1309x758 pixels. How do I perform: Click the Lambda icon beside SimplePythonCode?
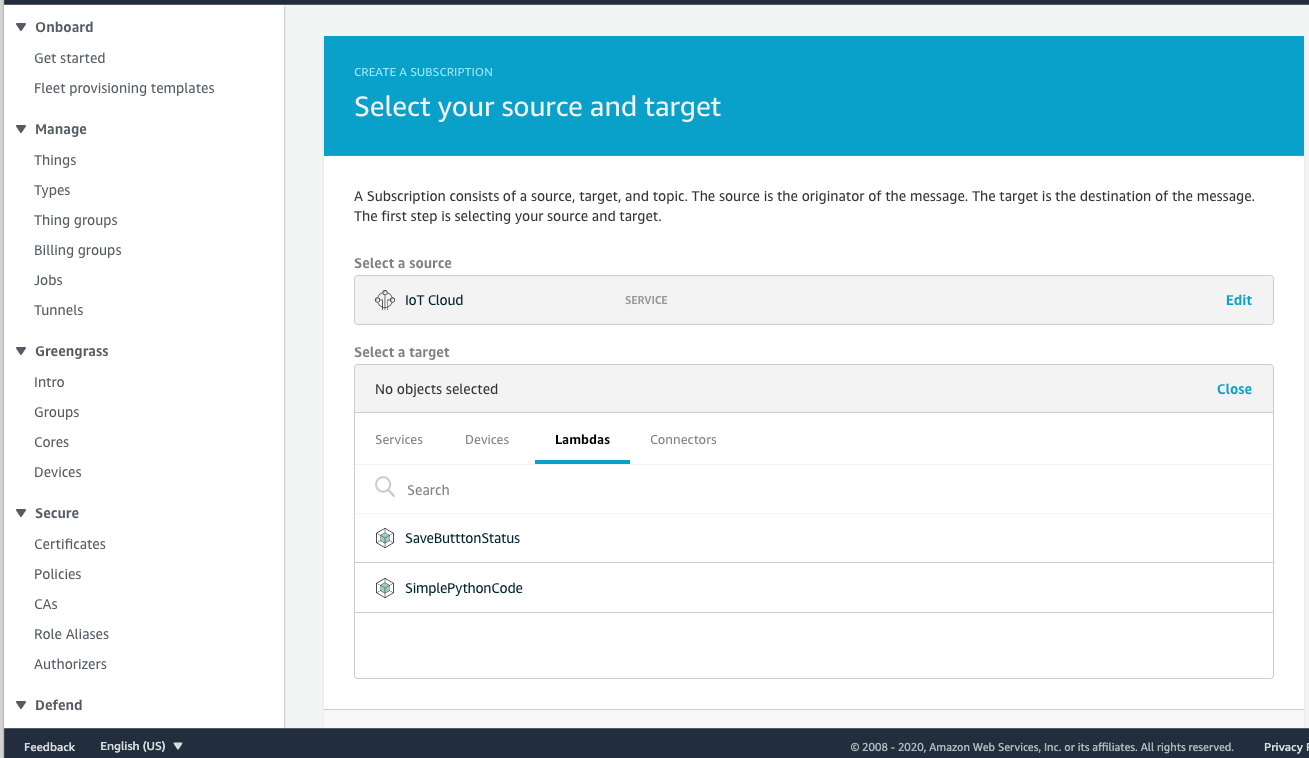coord(385,588)
